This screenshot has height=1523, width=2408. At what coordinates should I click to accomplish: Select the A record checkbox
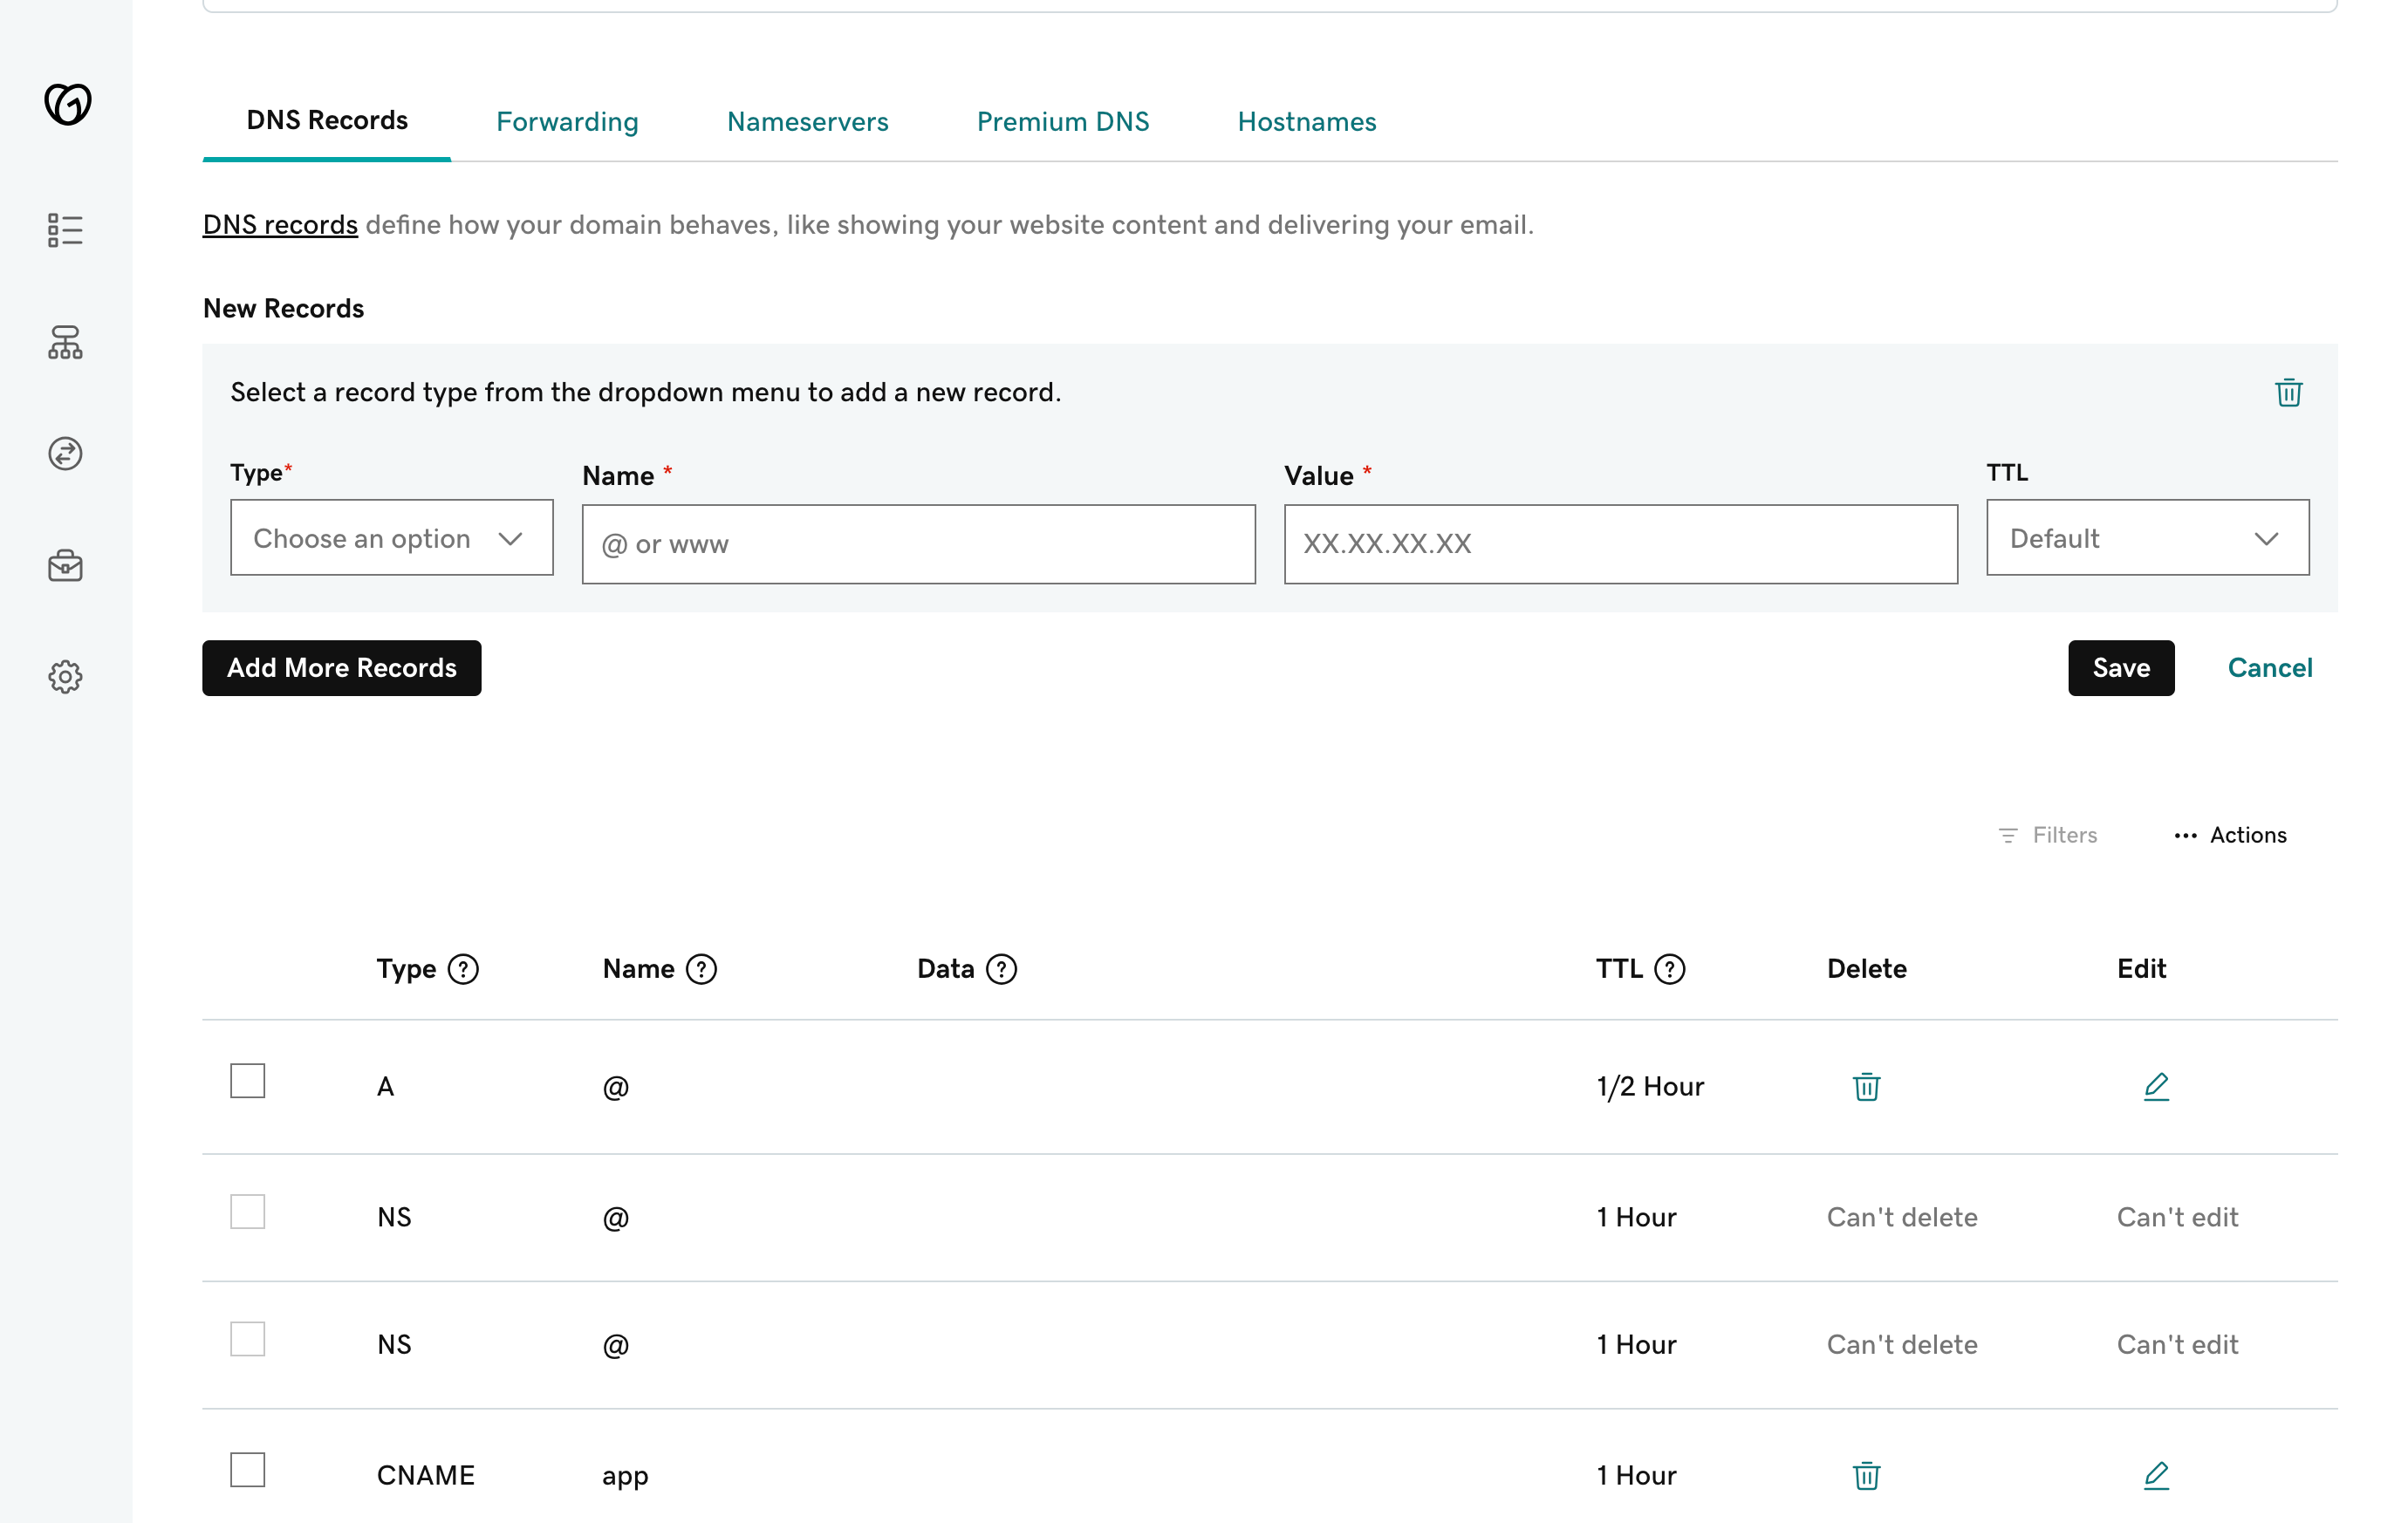point(248,1081)
